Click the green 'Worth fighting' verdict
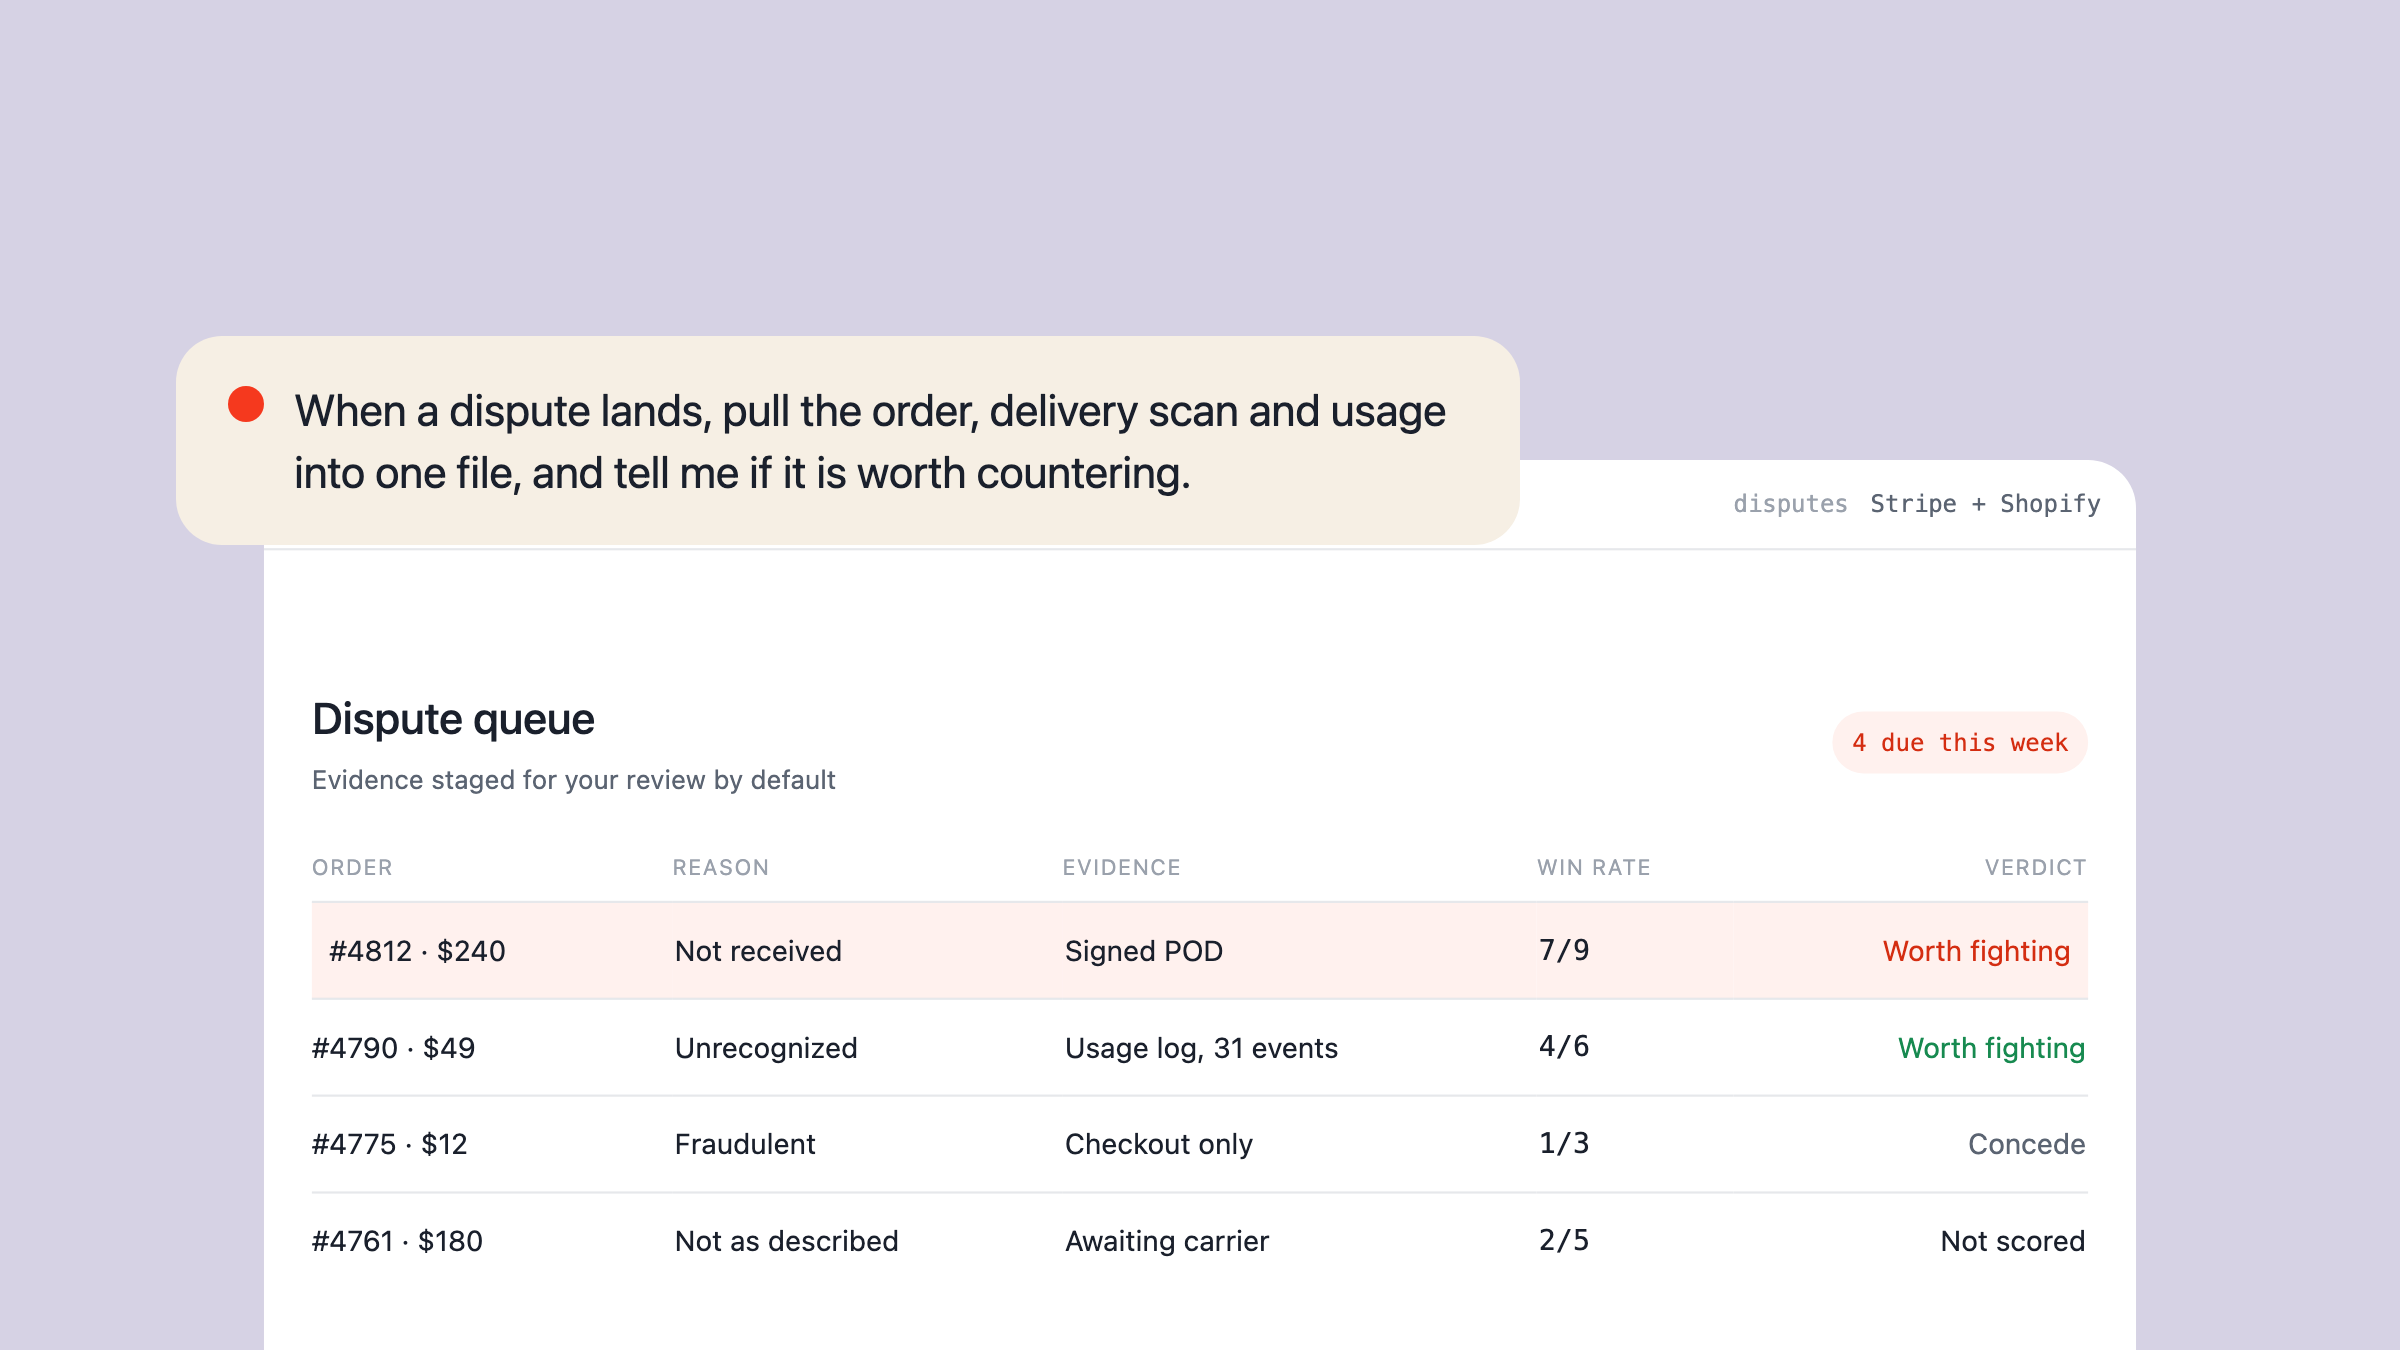 click(x=1991, y=1048)
